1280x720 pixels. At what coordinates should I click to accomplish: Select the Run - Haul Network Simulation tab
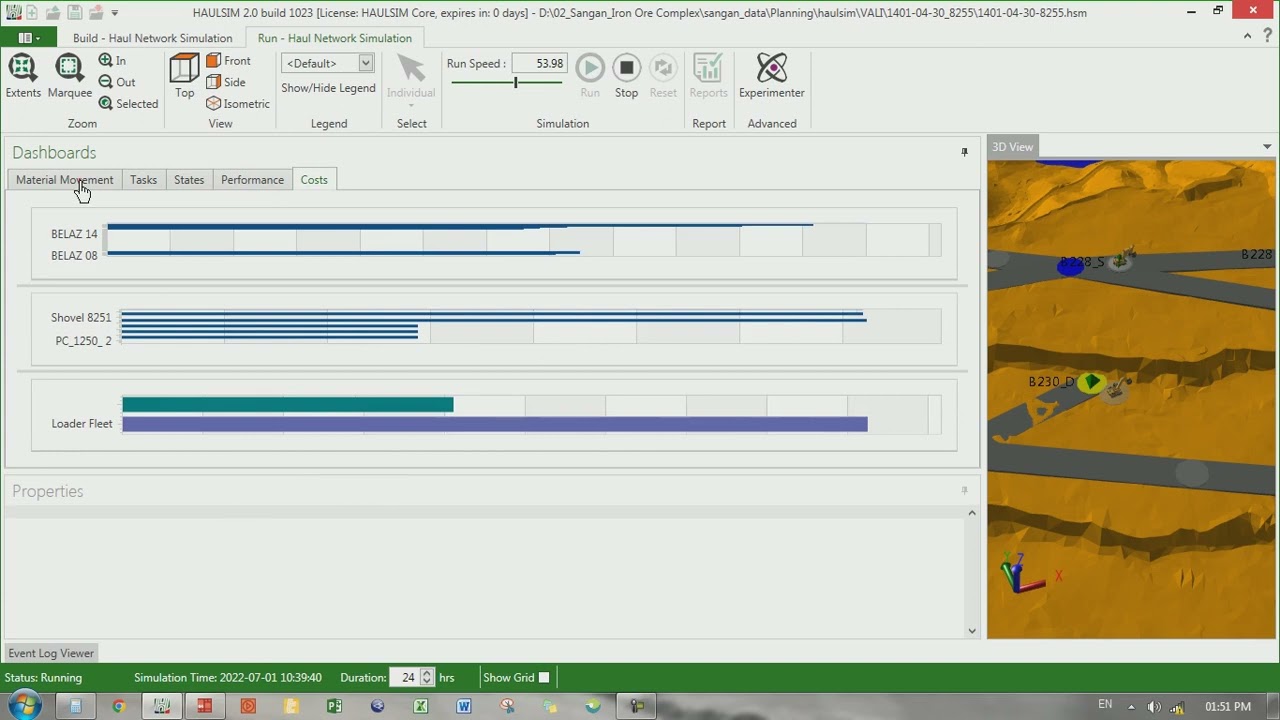click(x=335, y=38)
